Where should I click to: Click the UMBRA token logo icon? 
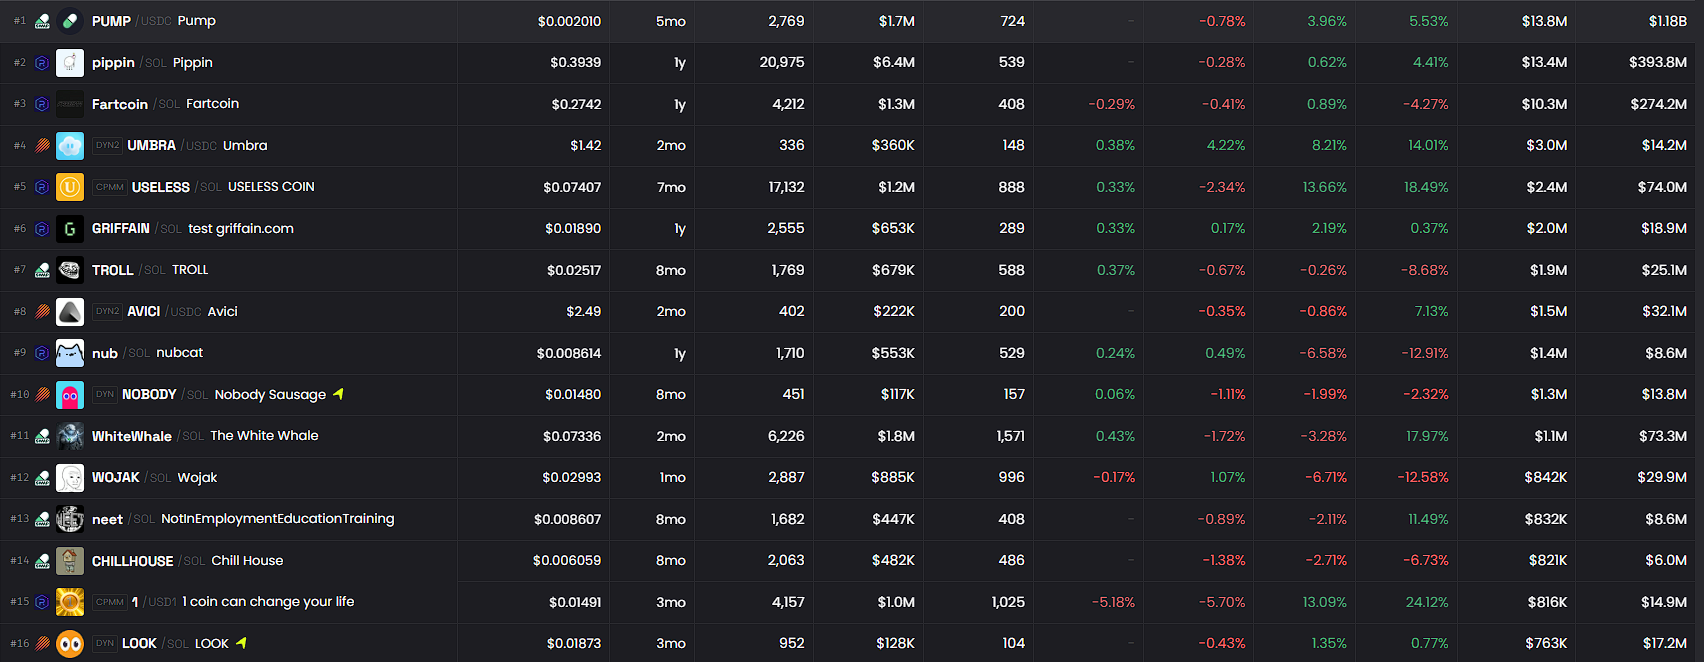70,146
